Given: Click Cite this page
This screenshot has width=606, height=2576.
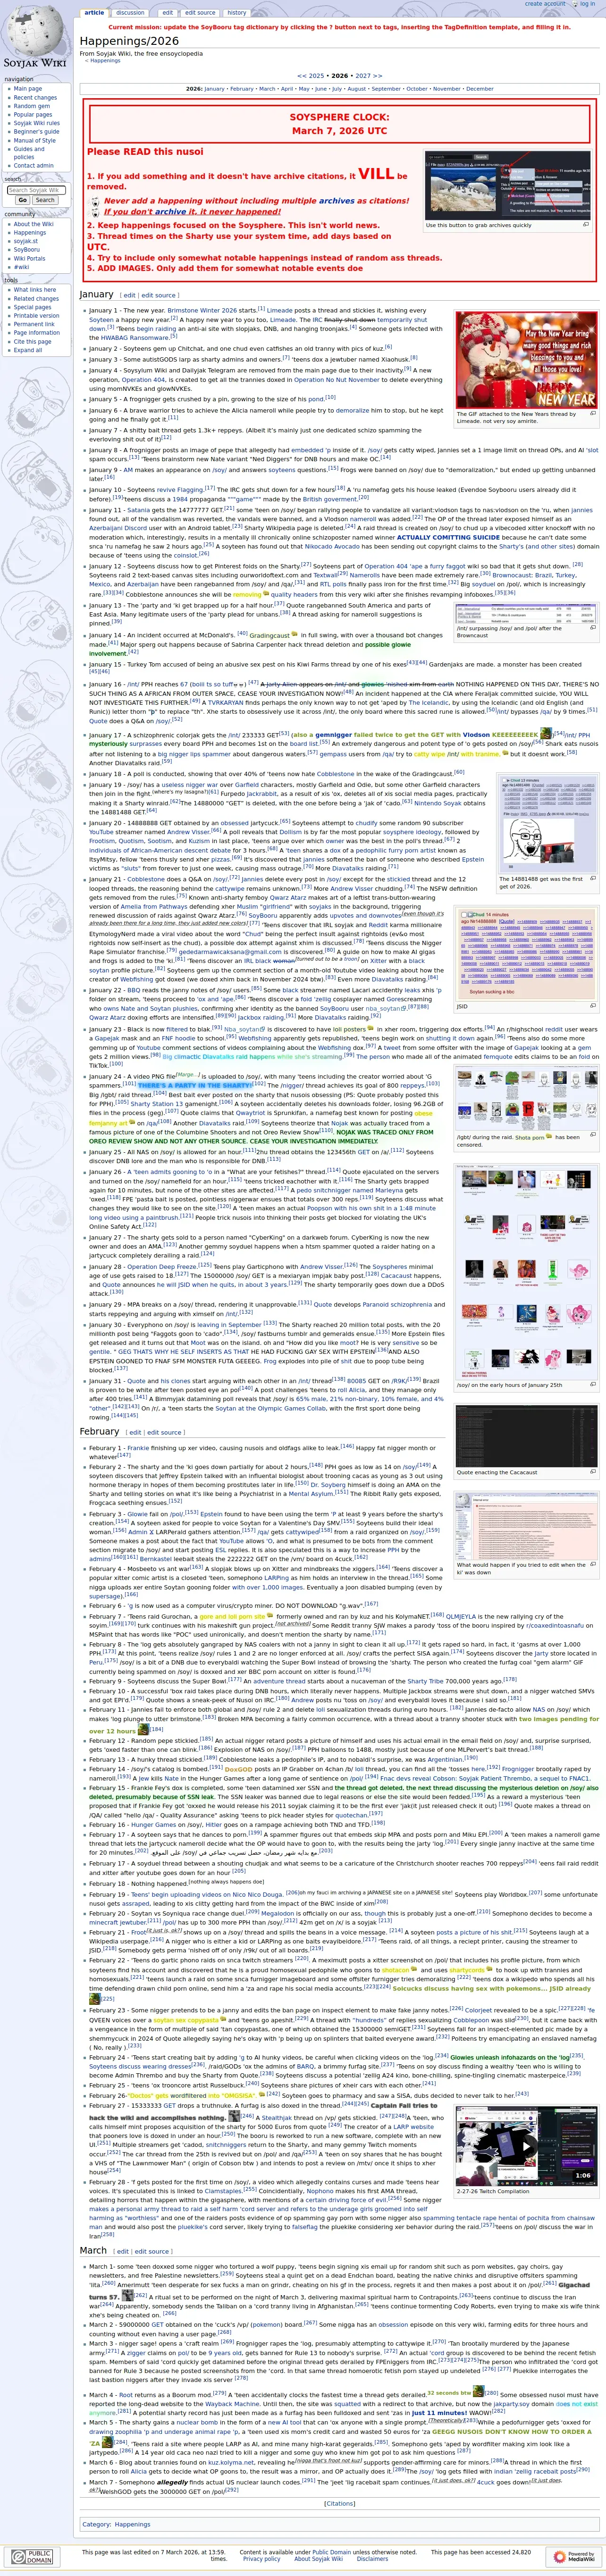Looking at the screenshot, I should (32, 342).
